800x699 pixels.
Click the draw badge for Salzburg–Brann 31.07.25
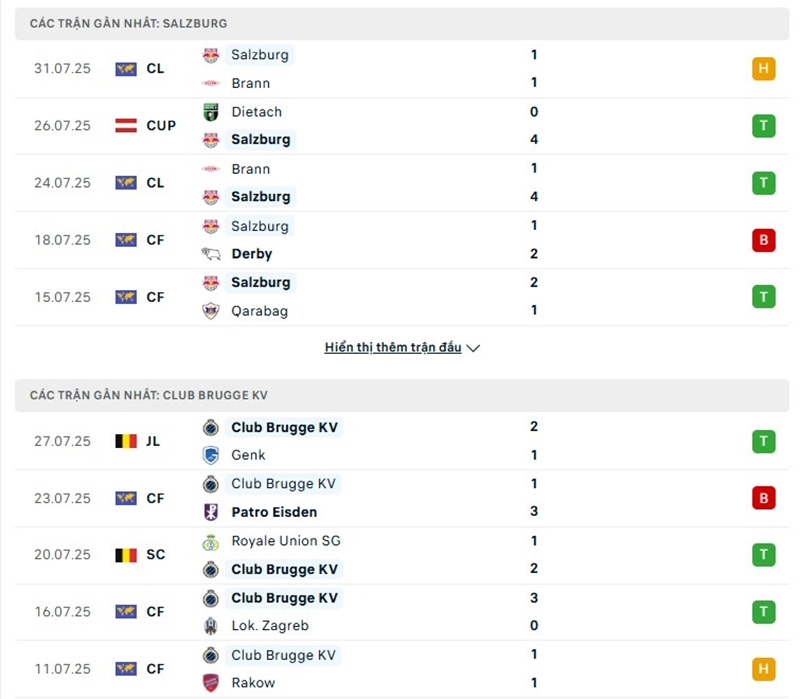click(764, 69)
